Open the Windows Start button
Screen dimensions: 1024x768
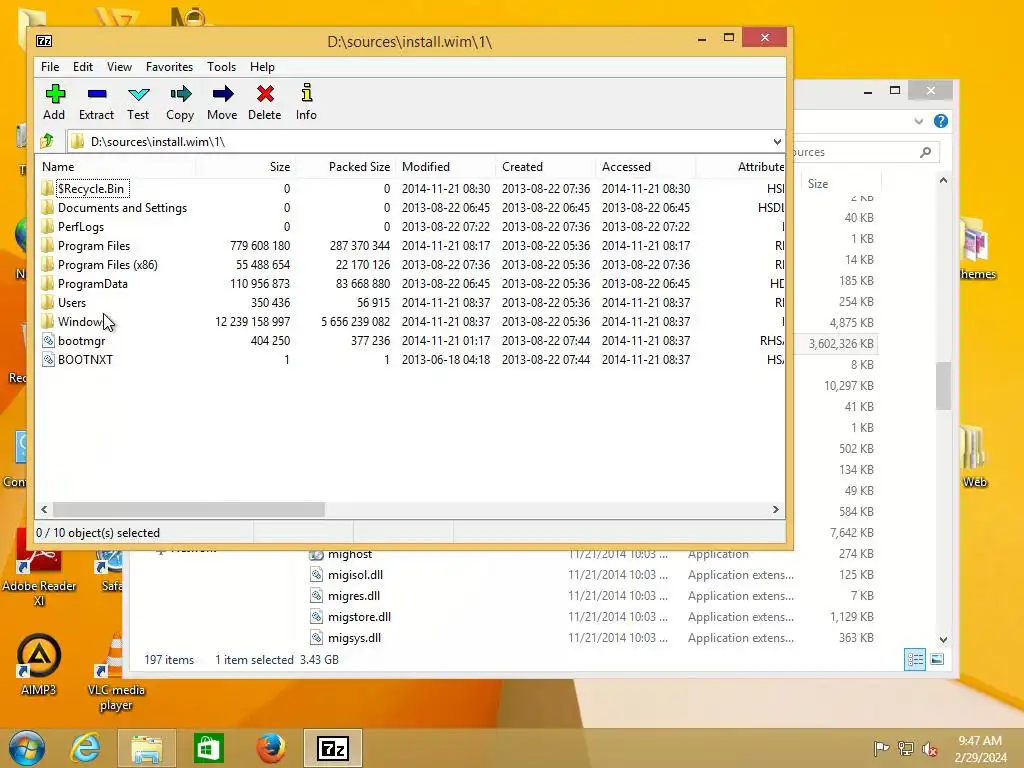click(x=27, y=748)
